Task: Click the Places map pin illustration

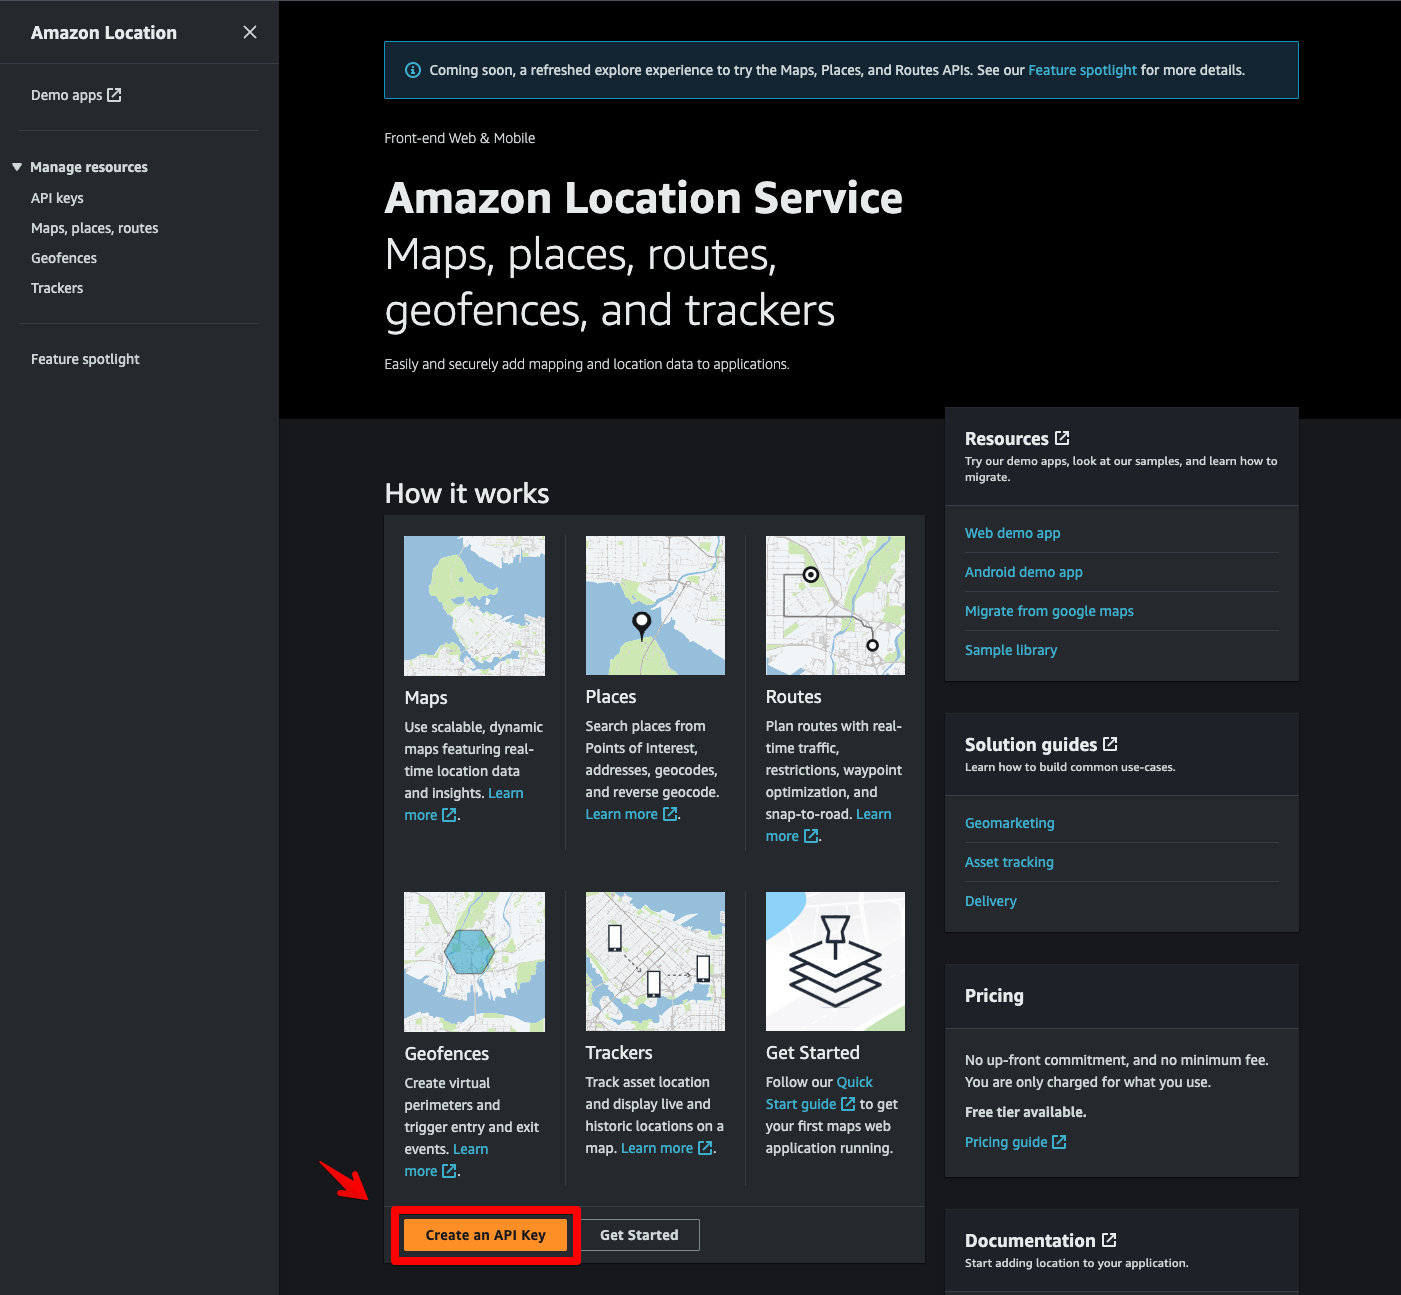Action: 655,605
